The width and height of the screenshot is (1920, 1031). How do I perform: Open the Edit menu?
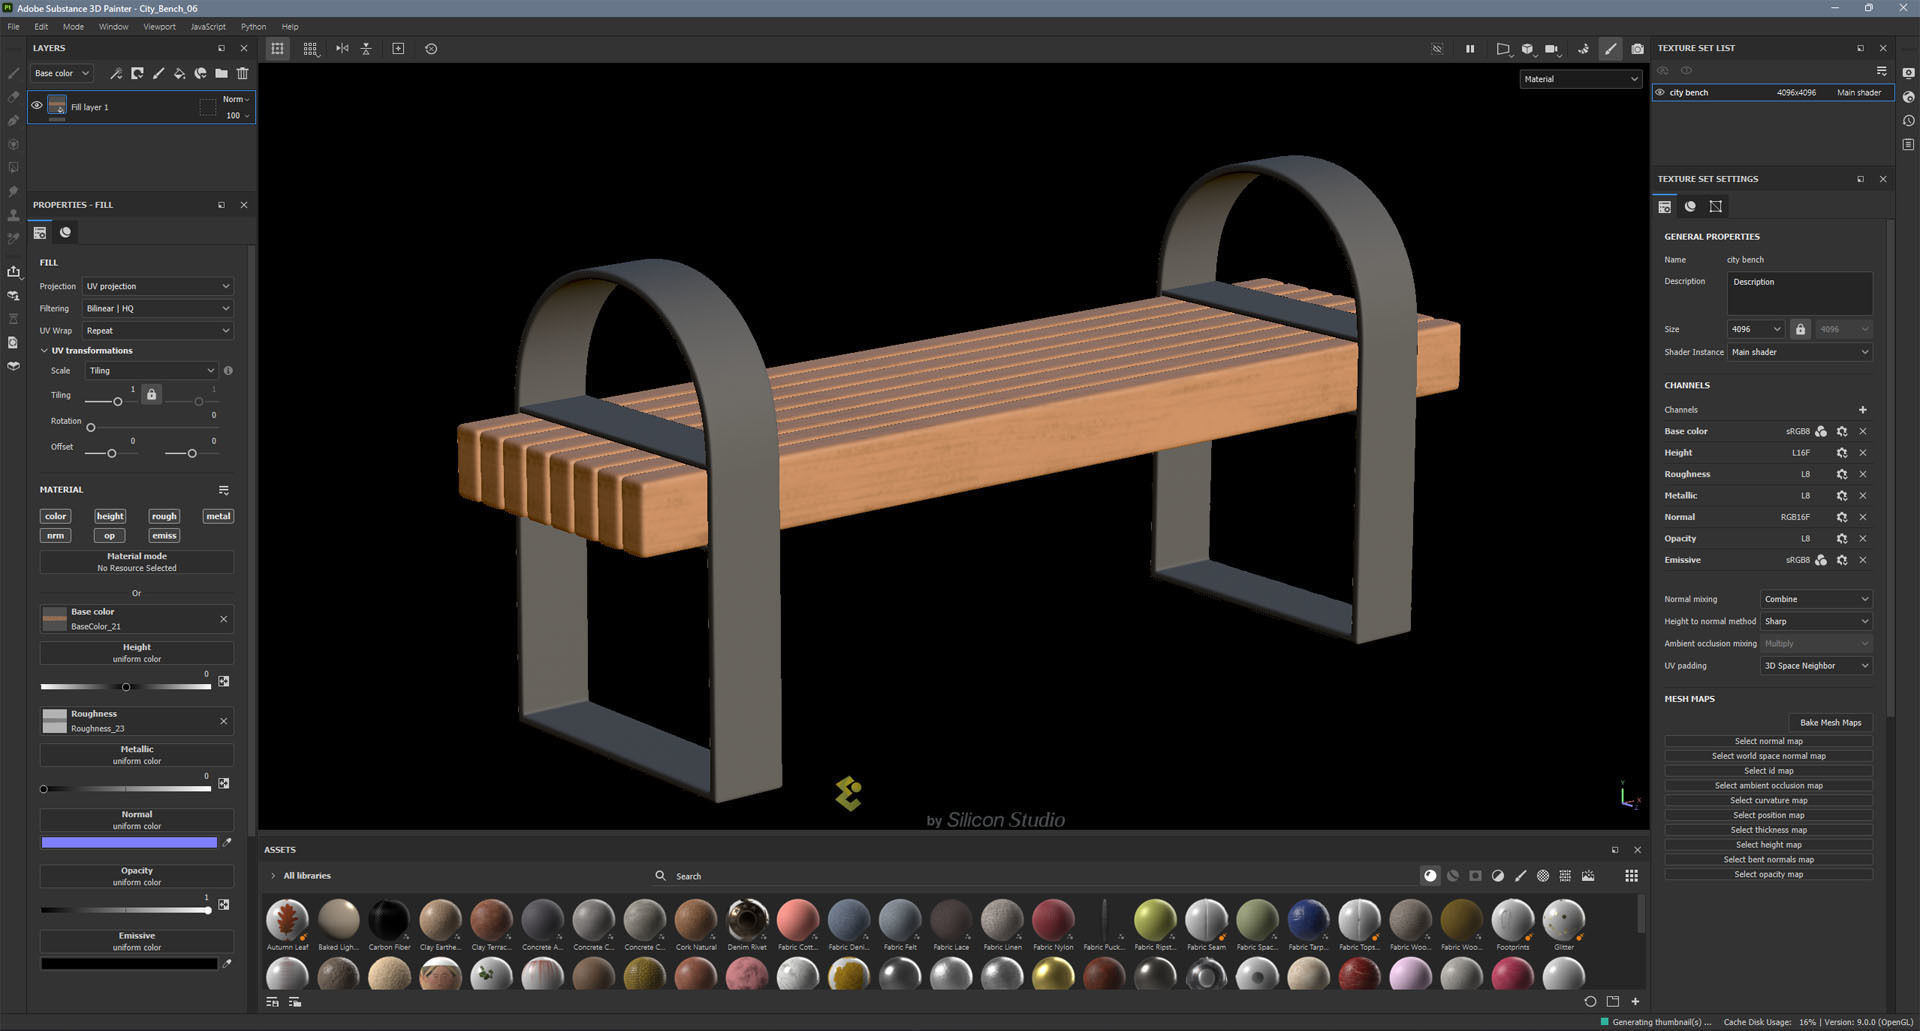(41, 27)
